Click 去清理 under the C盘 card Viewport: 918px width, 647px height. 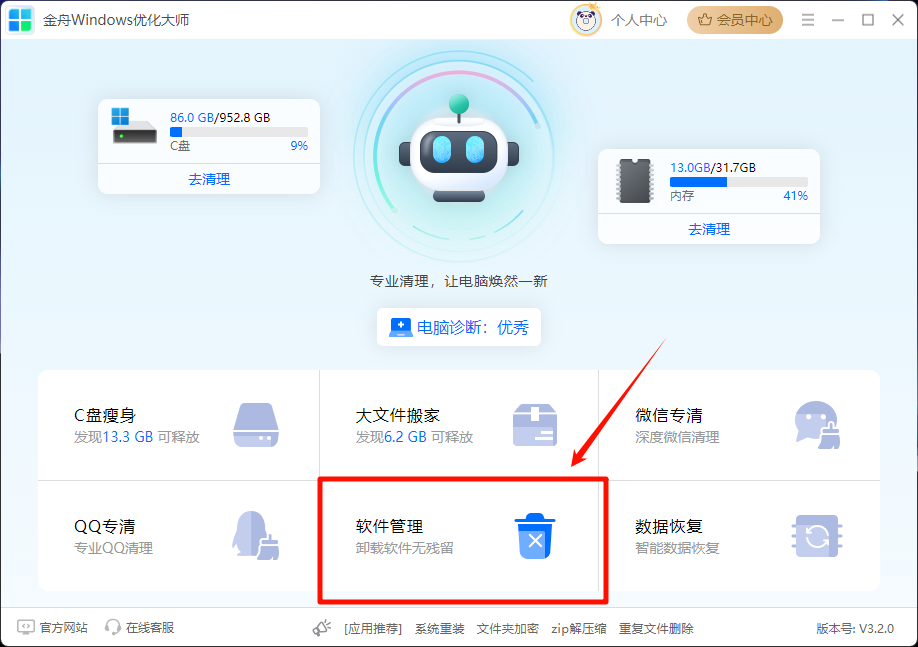click(209, 179)
